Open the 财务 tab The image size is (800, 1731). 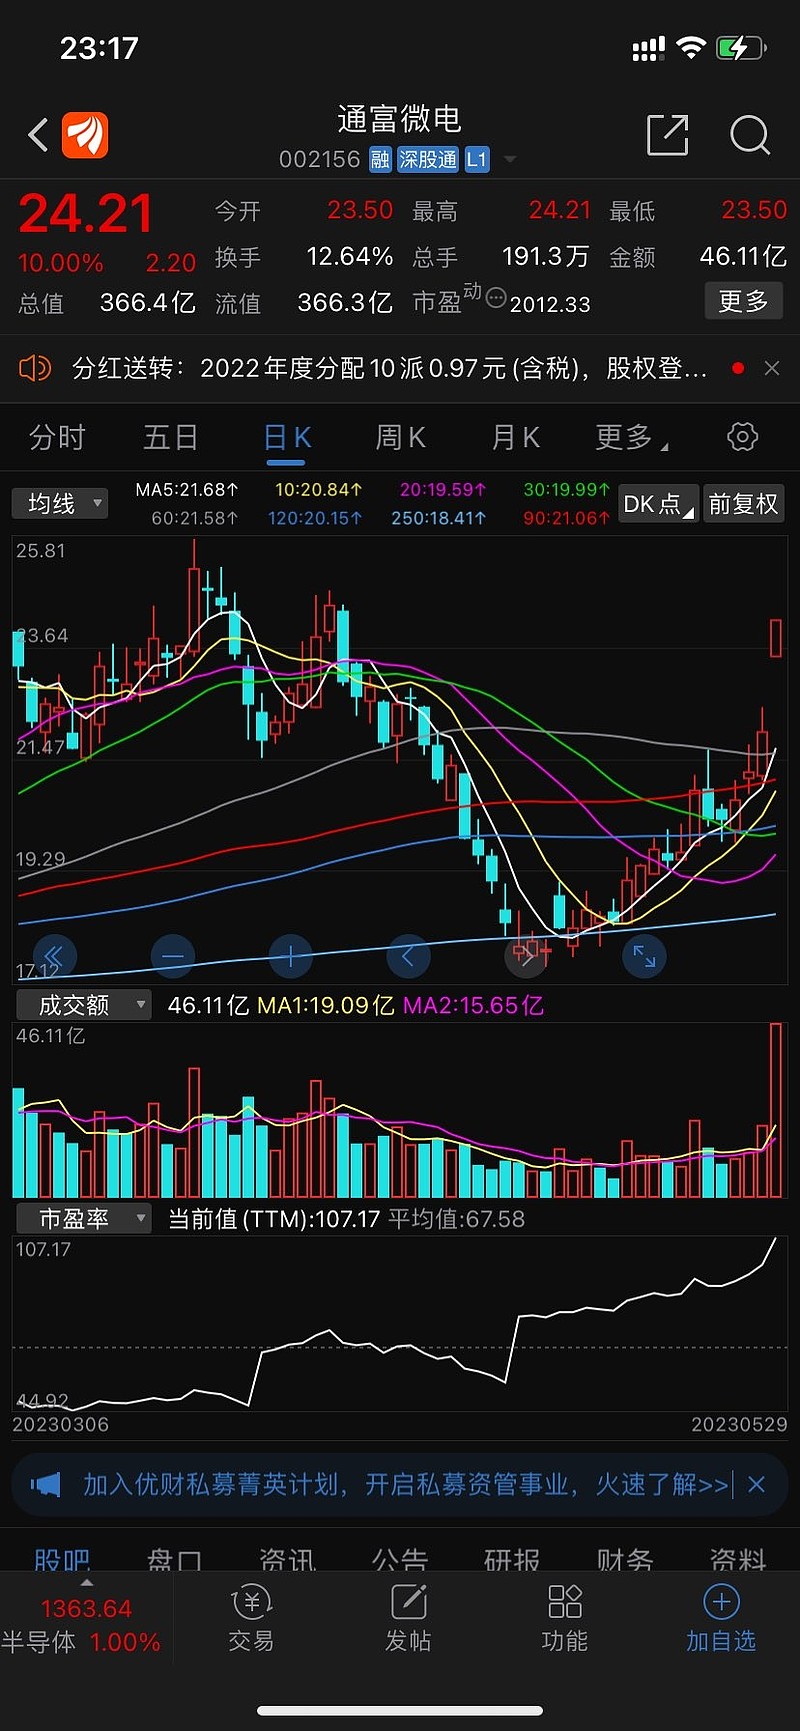point(625,1560)
